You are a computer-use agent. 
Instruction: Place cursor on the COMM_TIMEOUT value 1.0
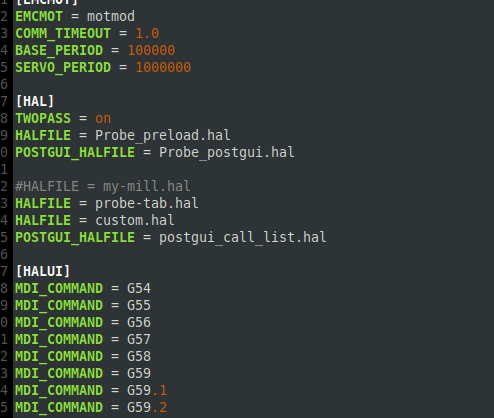coord(147,33)
